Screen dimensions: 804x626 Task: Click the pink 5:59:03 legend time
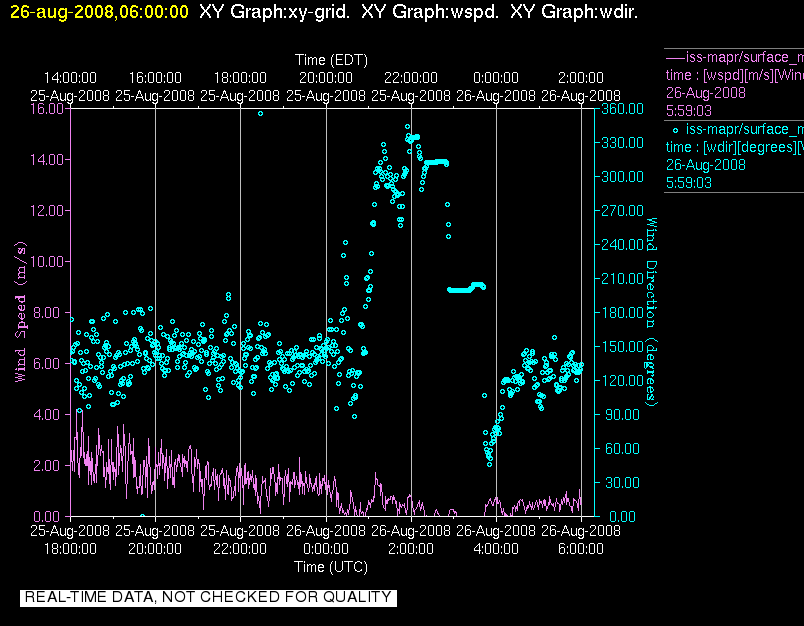(x=689, y=111)
